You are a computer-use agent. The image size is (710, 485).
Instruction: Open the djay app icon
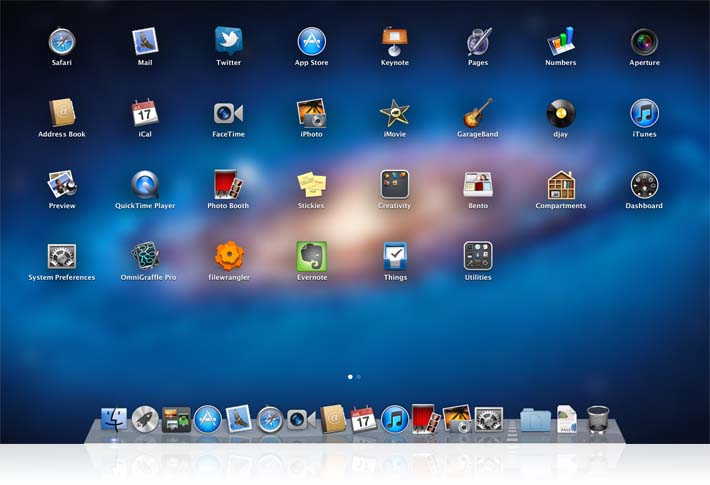tap(561, 113)
